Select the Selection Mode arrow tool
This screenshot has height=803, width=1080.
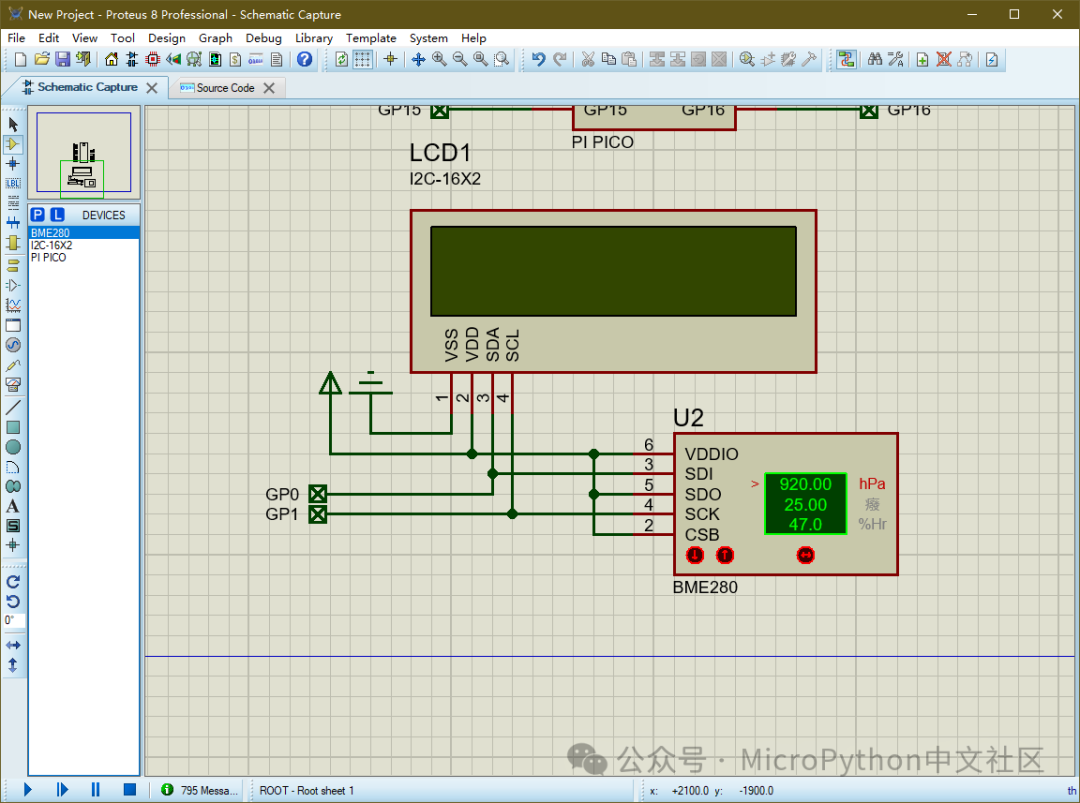pyautogui.click(x=12, y=124)
